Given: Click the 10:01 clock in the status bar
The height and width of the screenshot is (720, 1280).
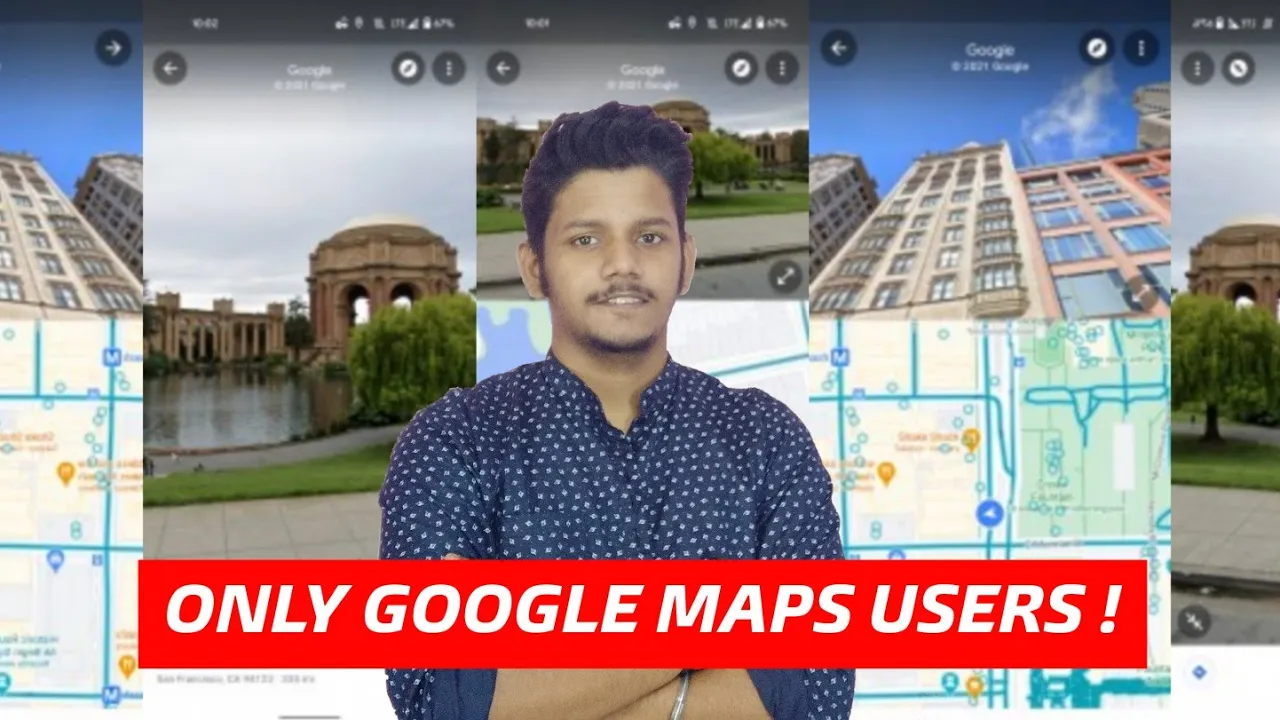Looking at the screenshot, I should point(538,22).
